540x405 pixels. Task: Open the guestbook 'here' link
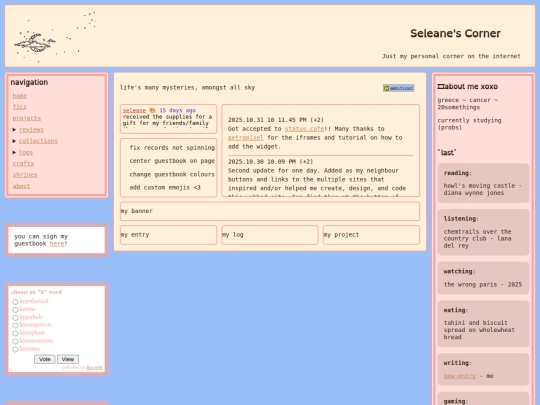[x=57, y=243]
